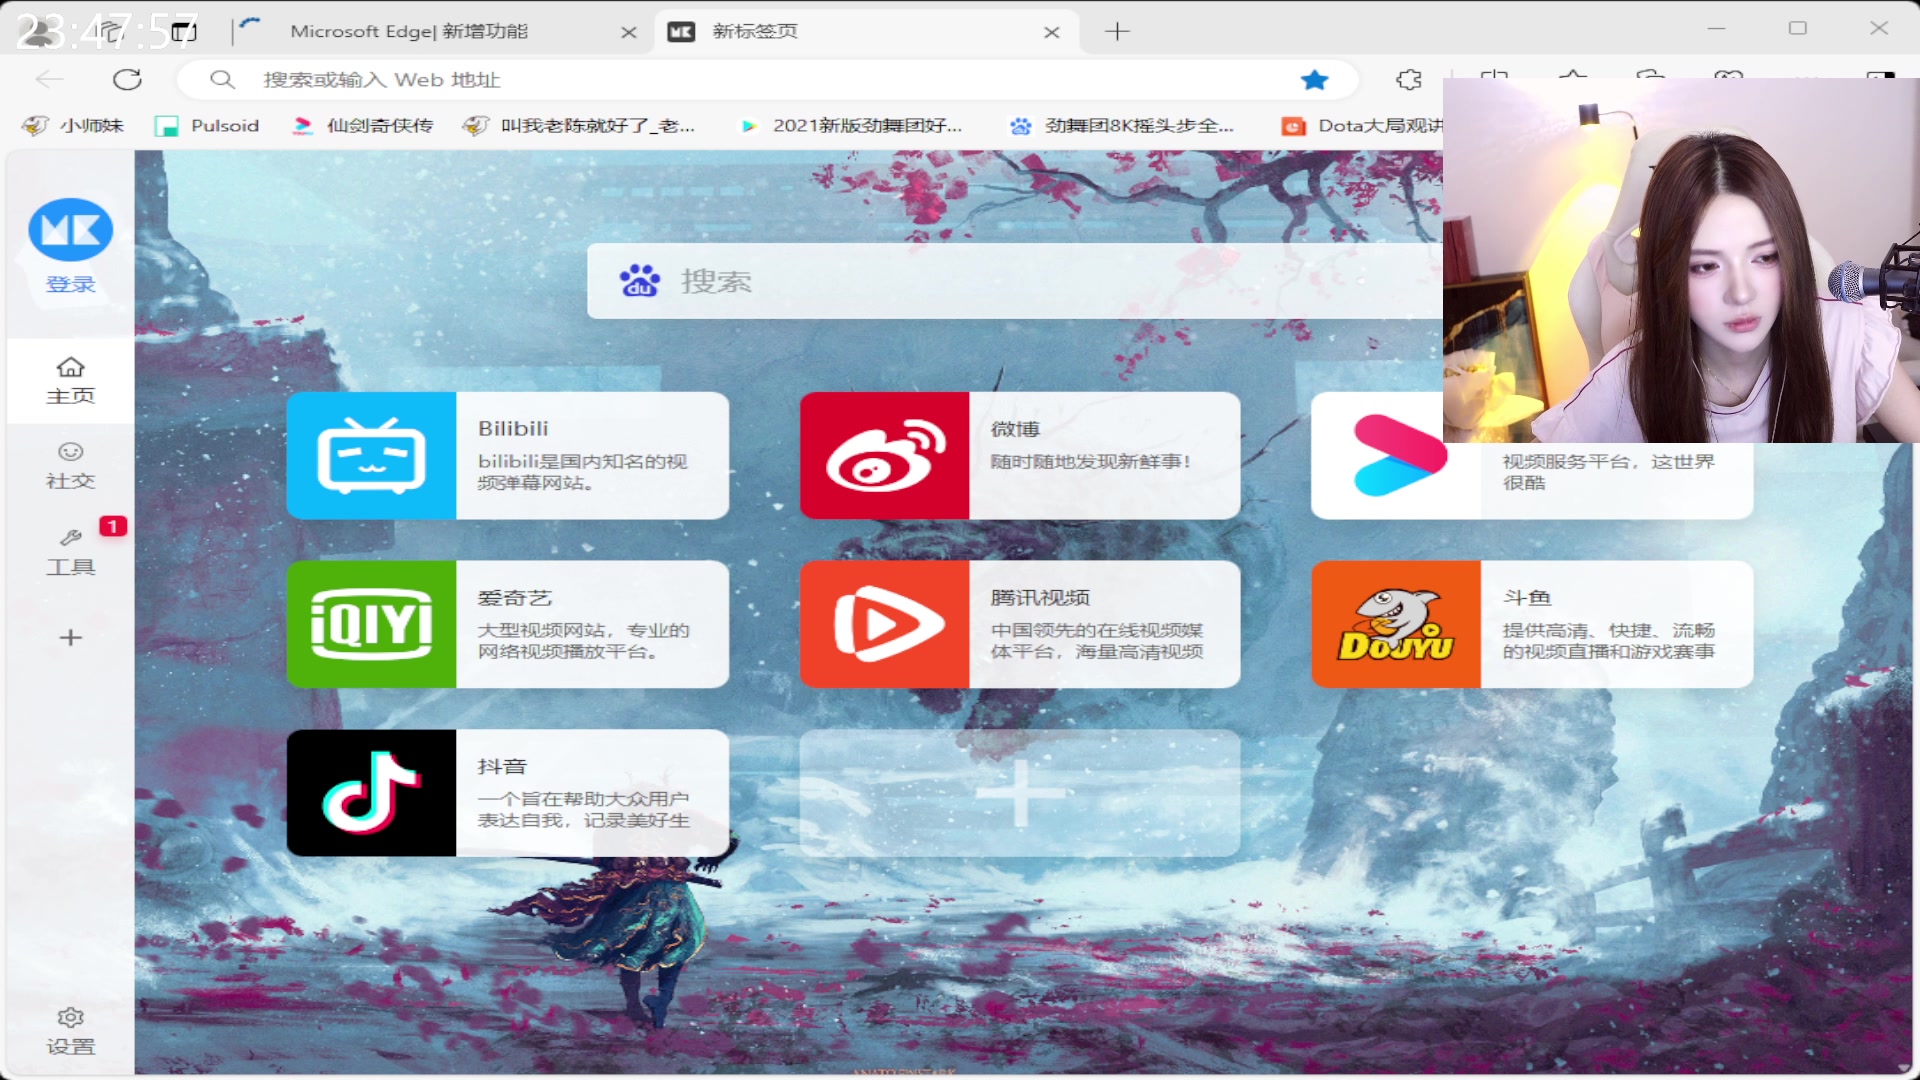Image resolution: width=1920 pixels, height=1080 pixels.
Task: Click the 登录 login text
Action: pyautogui.click(x=70, y=284)
